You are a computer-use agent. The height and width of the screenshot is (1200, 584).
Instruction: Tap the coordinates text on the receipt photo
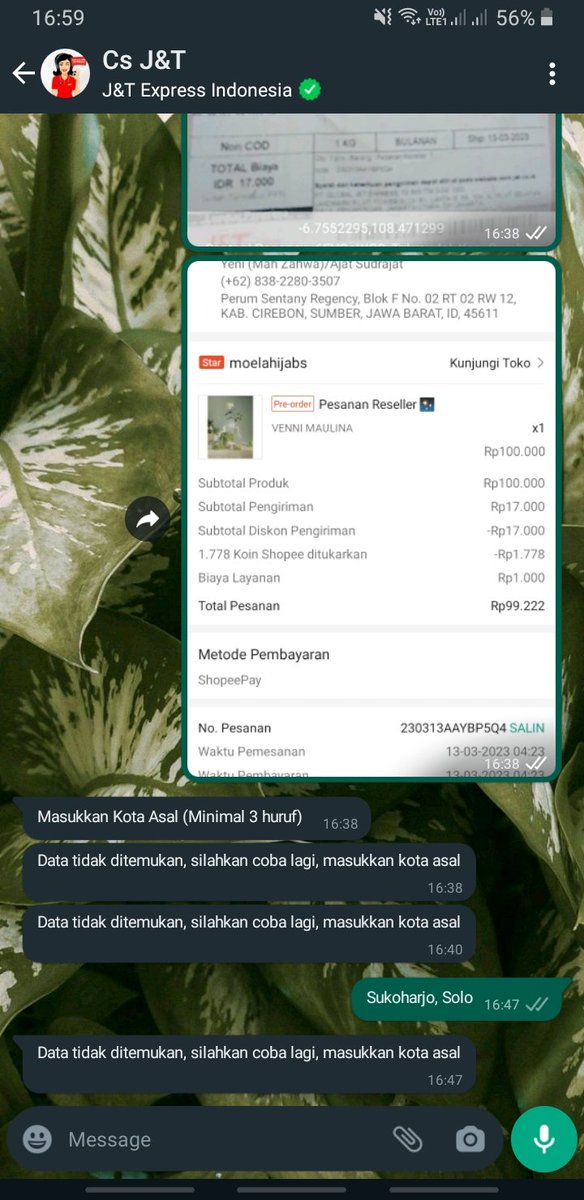(x=370, y=229)
